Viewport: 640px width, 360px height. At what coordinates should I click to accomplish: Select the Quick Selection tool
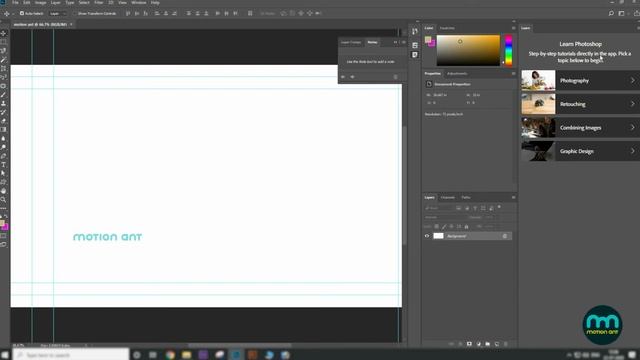(4, 60)
